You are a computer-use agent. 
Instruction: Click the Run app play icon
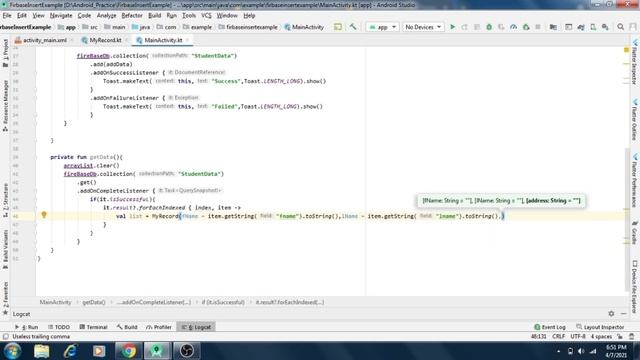[x=452, y=27]
